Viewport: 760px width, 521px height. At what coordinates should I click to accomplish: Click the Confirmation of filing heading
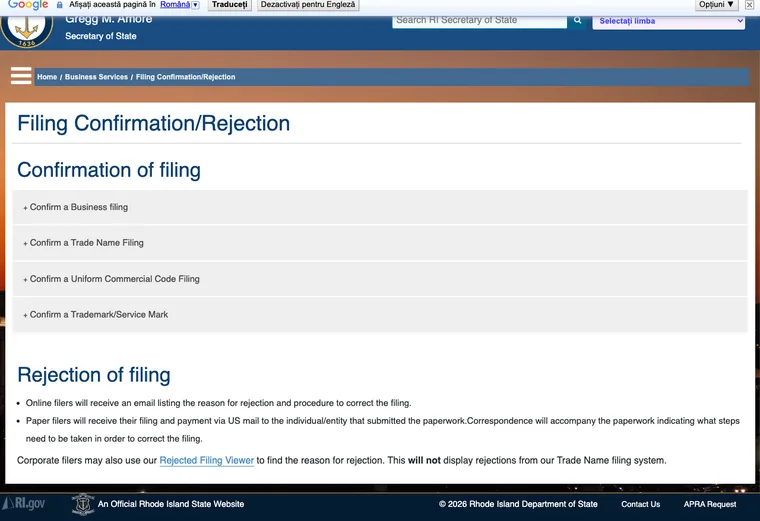point(109,170)
